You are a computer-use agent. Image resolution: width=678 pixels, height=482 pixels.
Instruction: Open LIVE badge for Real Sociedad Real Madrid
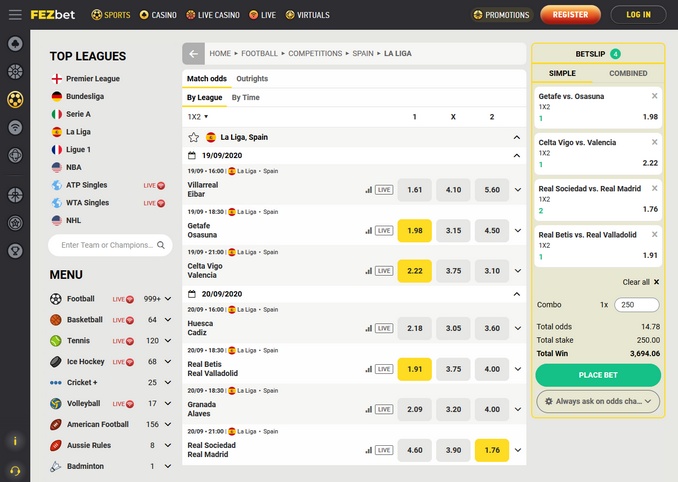pos(384,450)
